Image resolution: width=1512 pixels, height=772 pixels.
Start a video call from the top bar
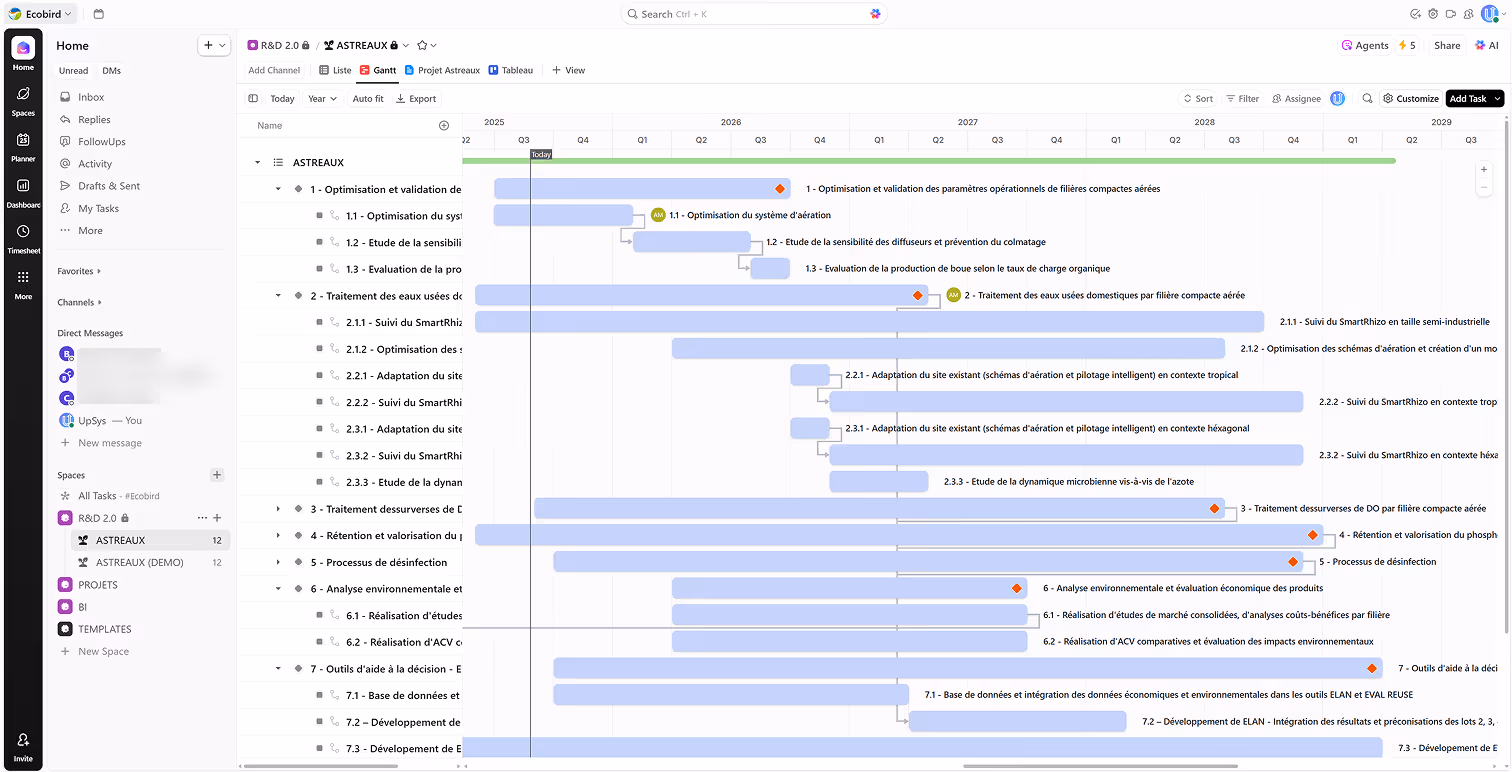pos(1451,14)
